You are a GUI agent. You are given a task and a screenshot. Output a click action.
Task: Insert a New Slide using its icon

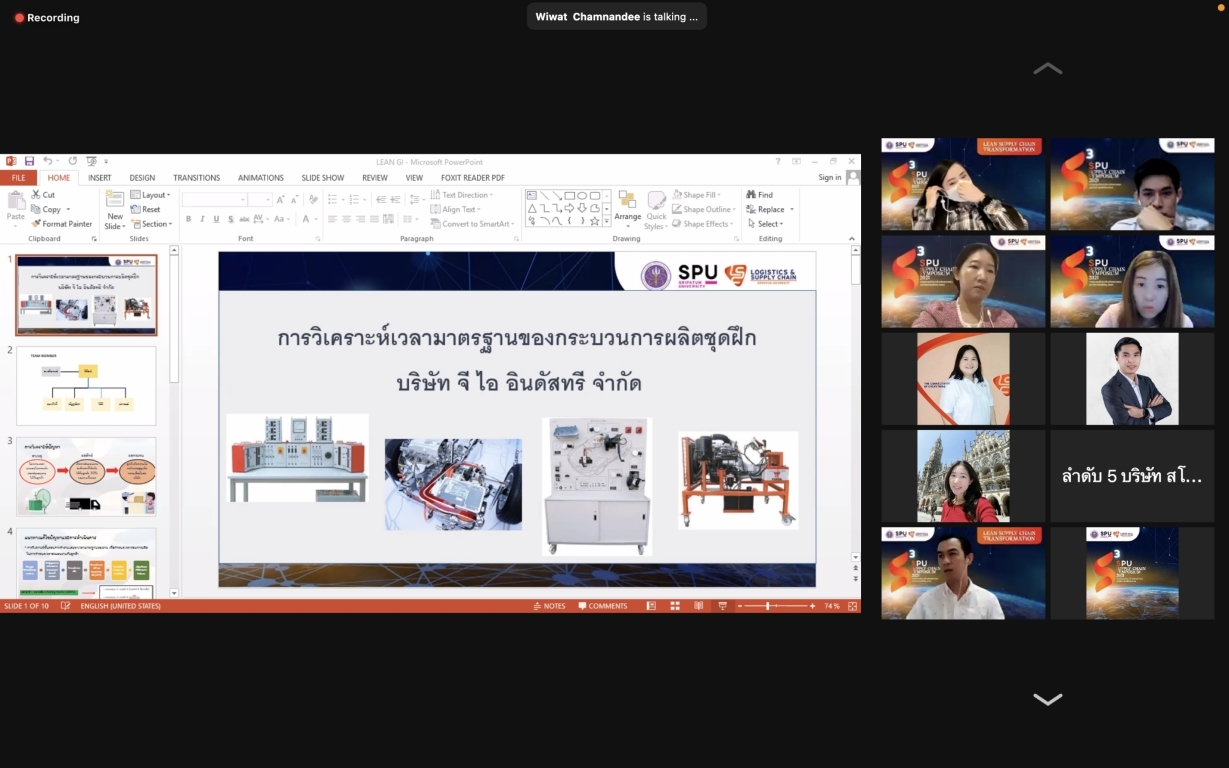coord(115,199)
